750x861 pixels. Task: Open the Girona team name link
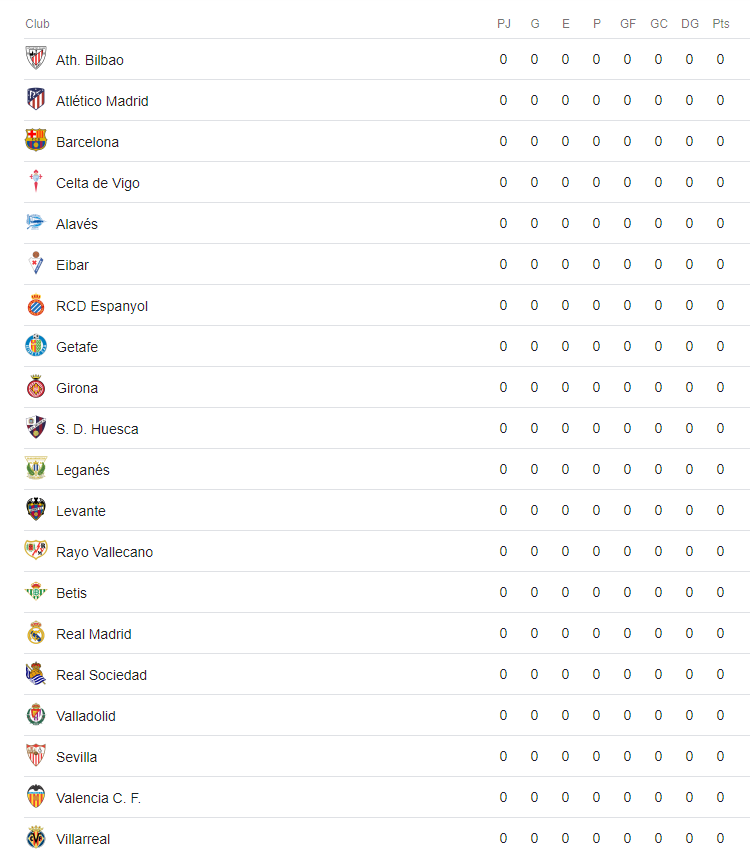(77, 388)
